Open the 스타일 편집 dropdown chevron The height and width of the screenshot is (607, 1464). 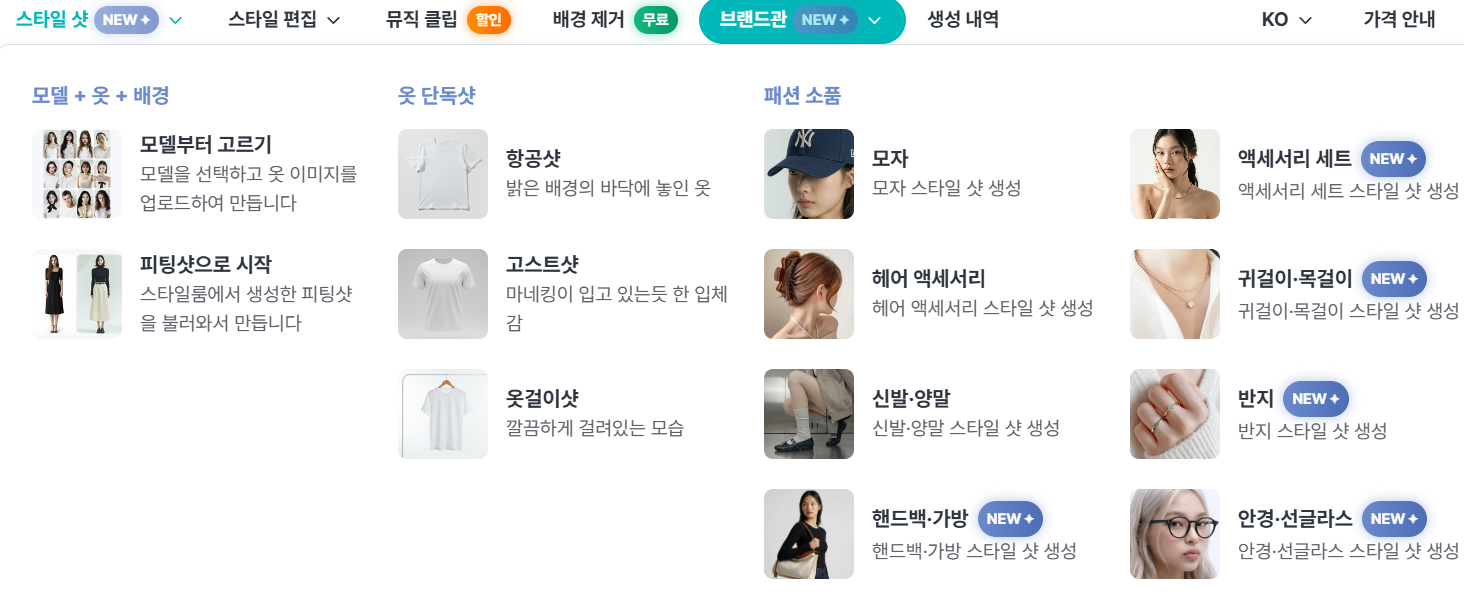click(x=334, y=21)
